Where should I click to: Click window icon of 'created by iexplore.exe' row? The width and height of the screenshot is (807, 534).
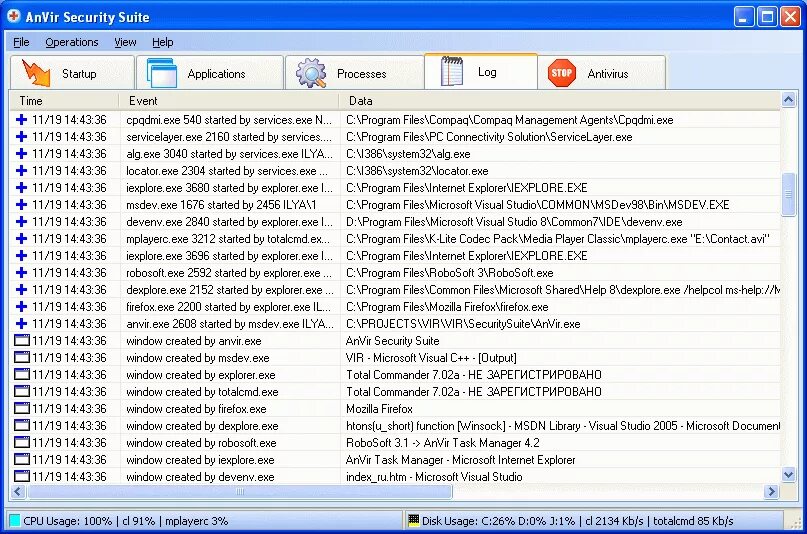tap(22, 459)
